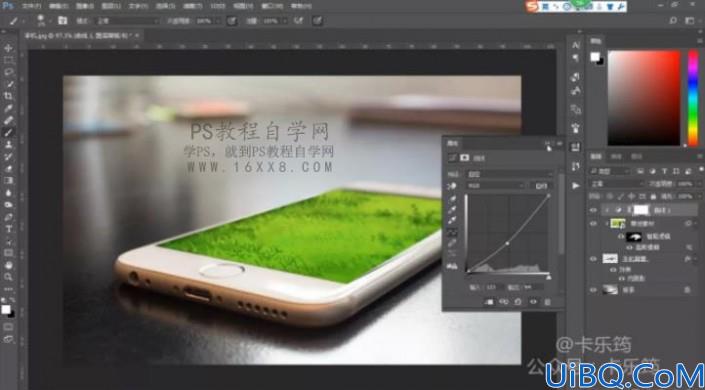Open the RGB channel dropdown in Curves
705x390 pixels.
click(x=496, y=185)
